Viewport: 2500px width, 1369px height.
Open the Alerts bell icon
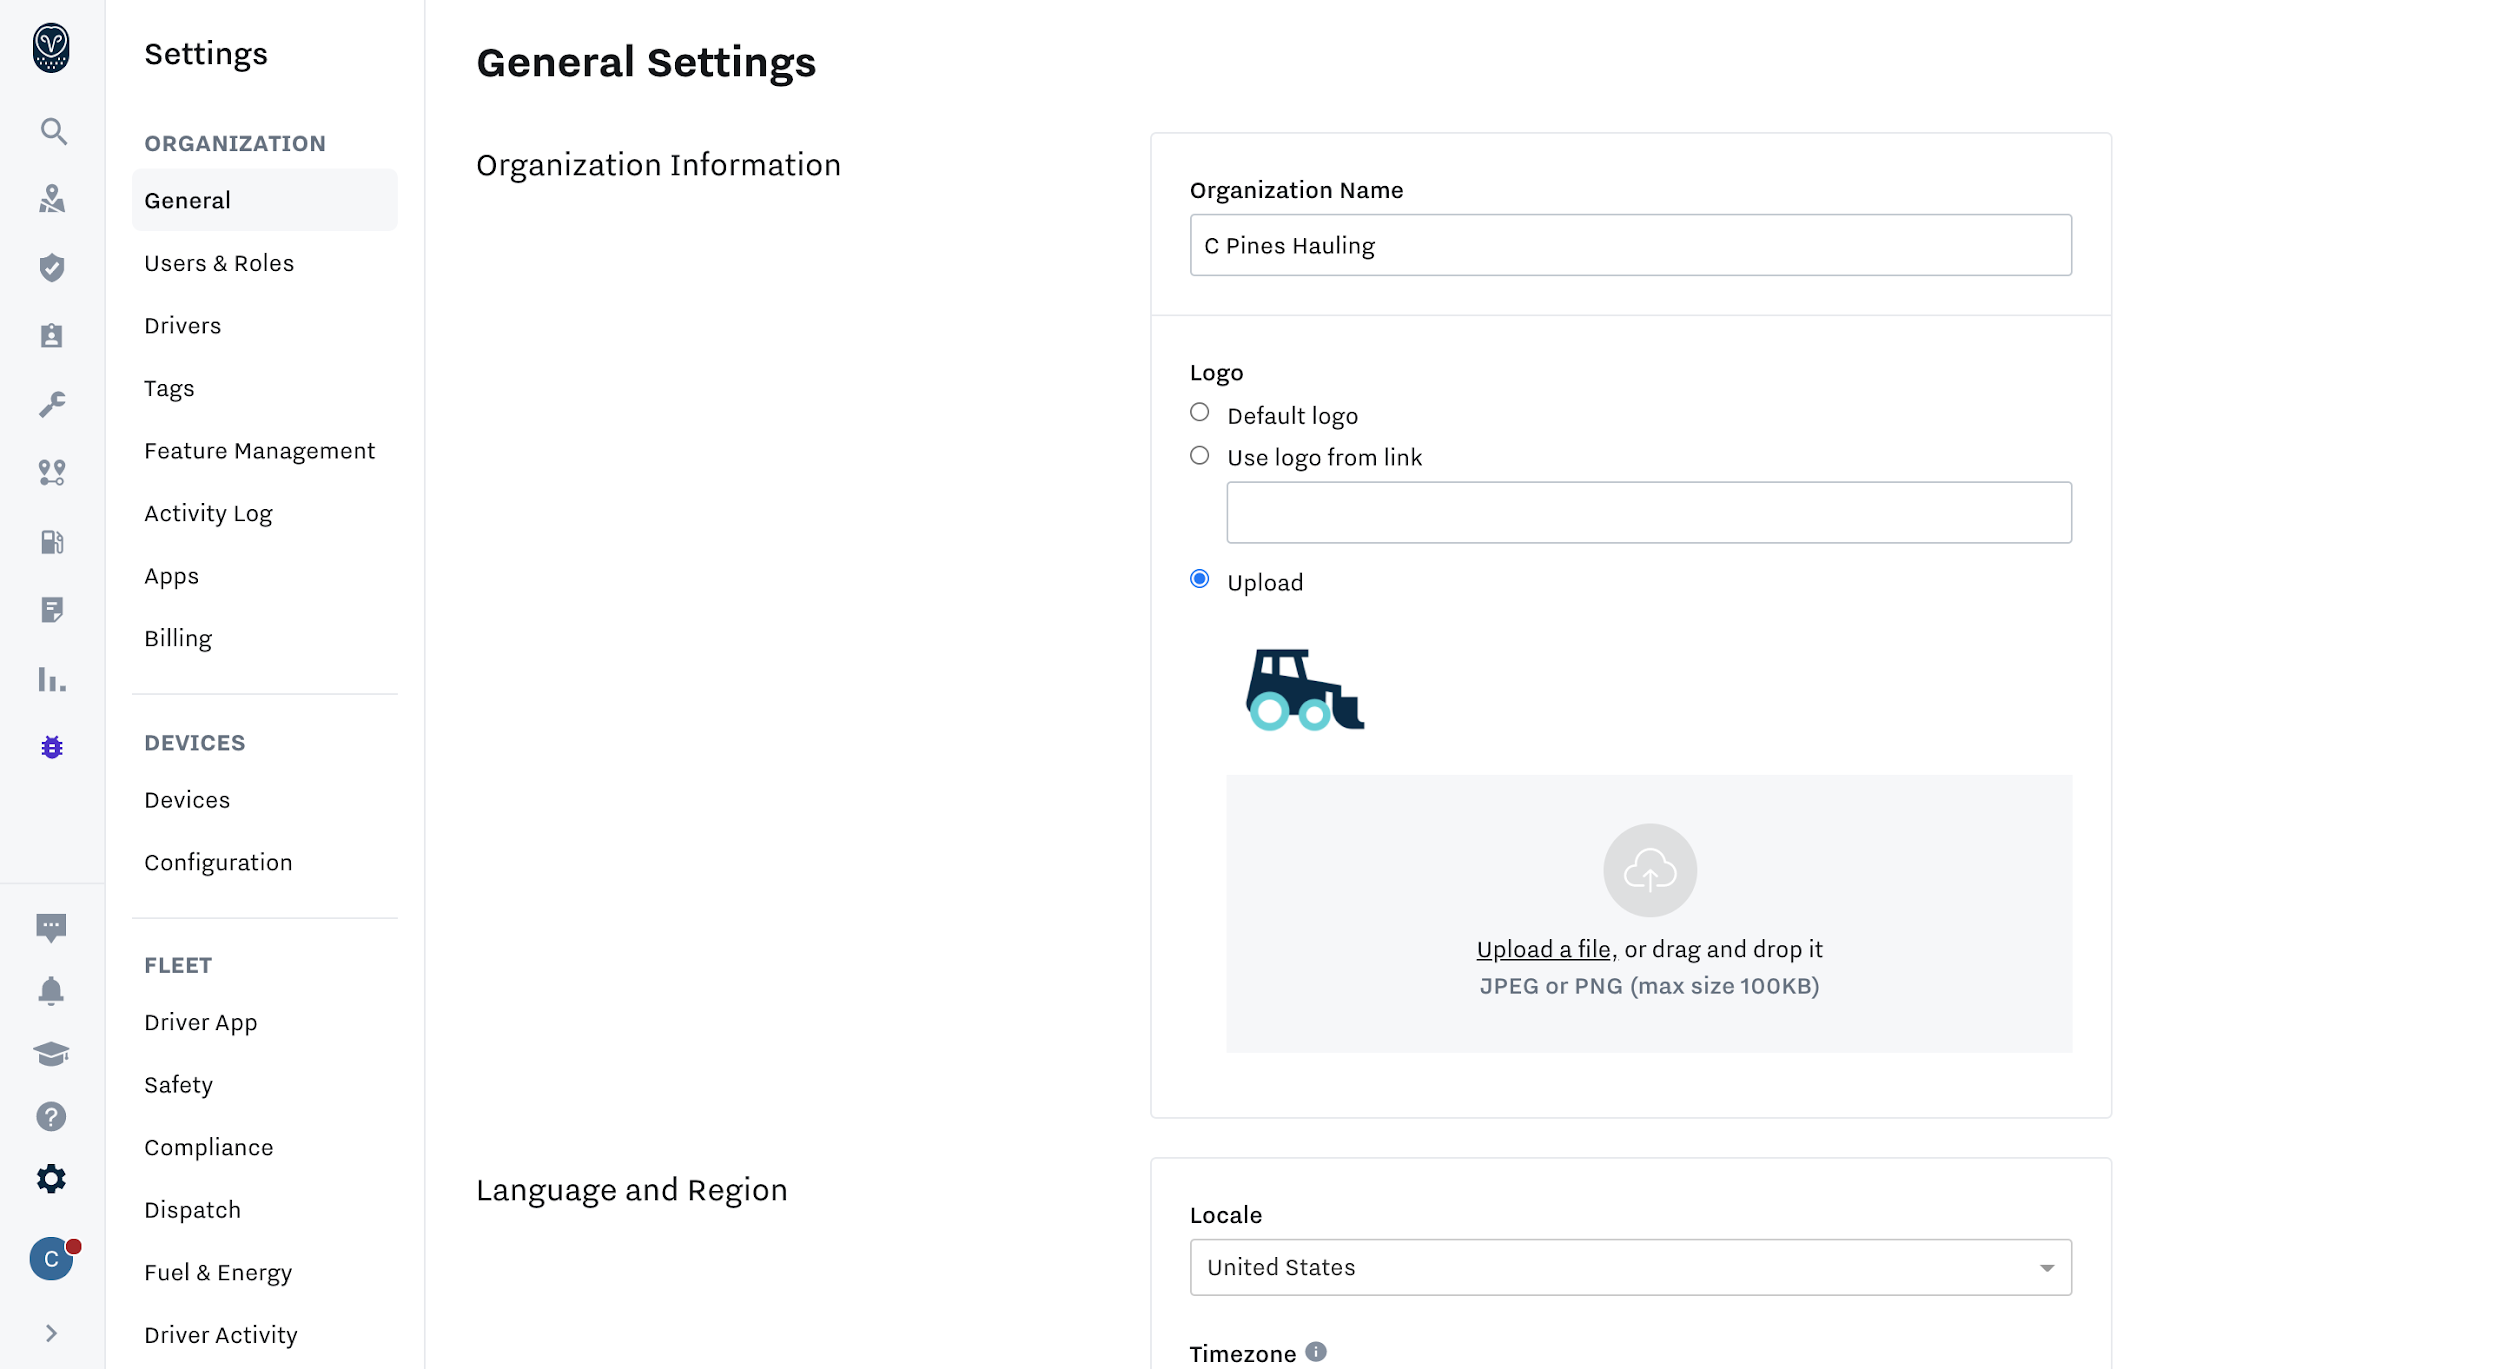52,990
